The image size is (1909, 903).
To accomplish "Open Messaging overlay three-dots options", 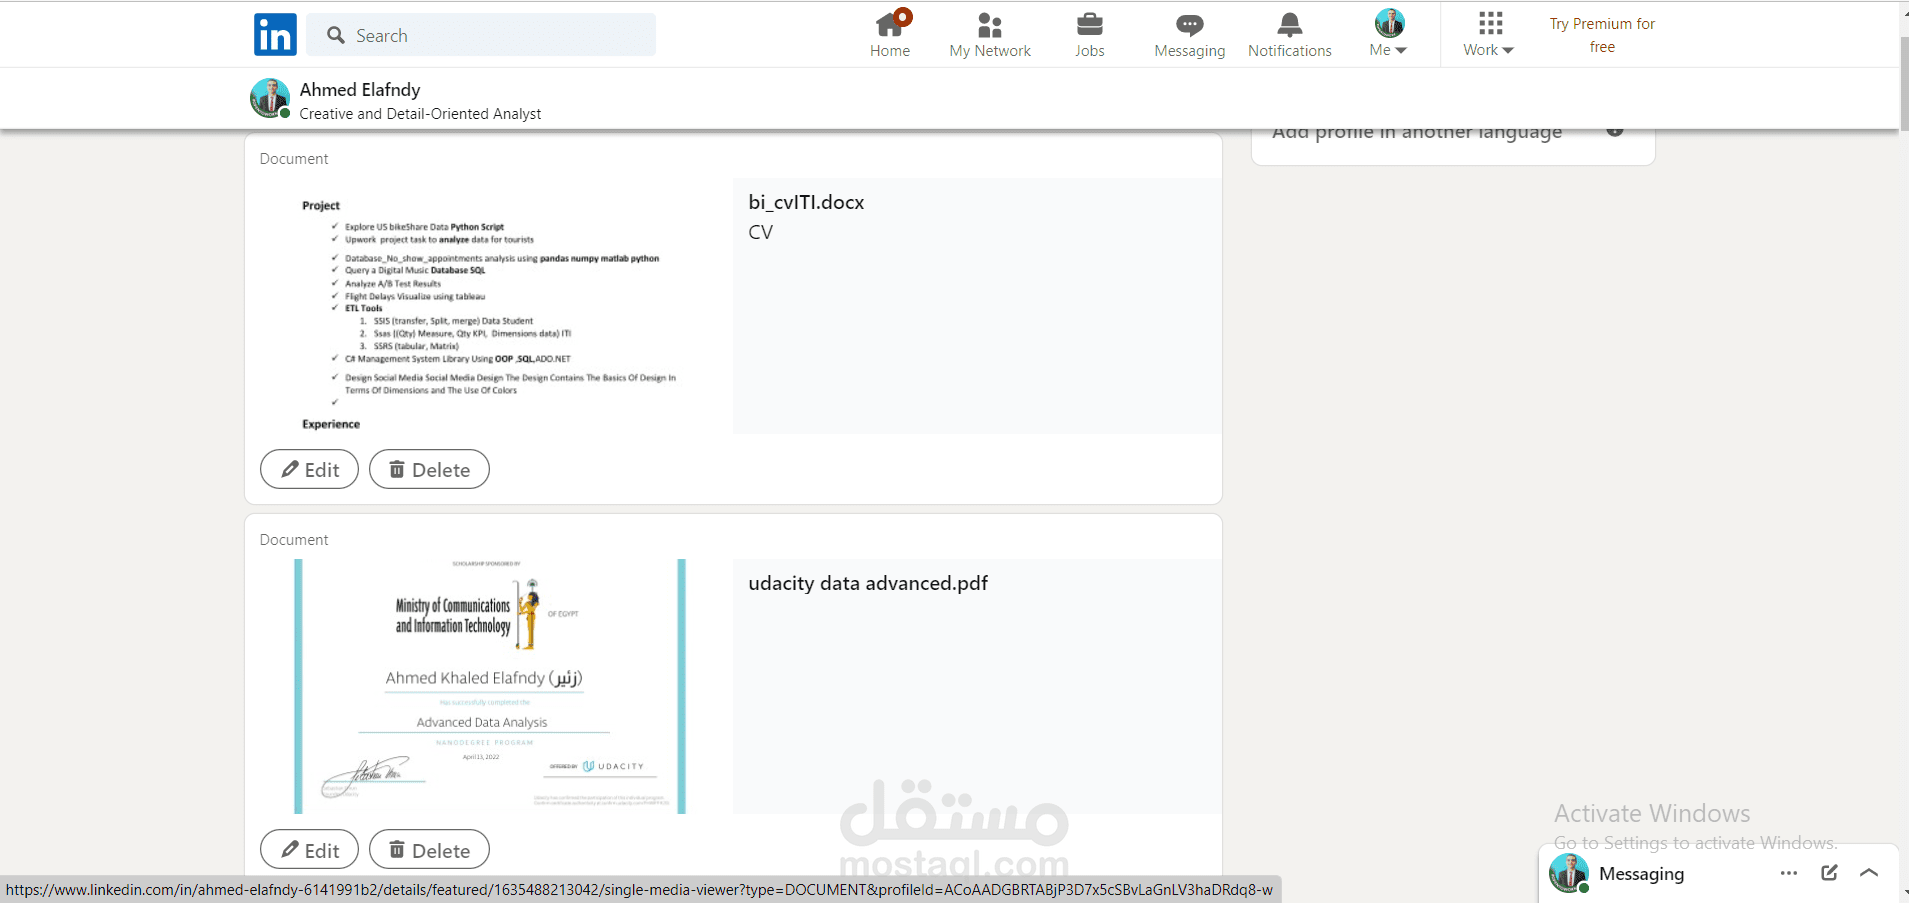I will click(1789, 873).
